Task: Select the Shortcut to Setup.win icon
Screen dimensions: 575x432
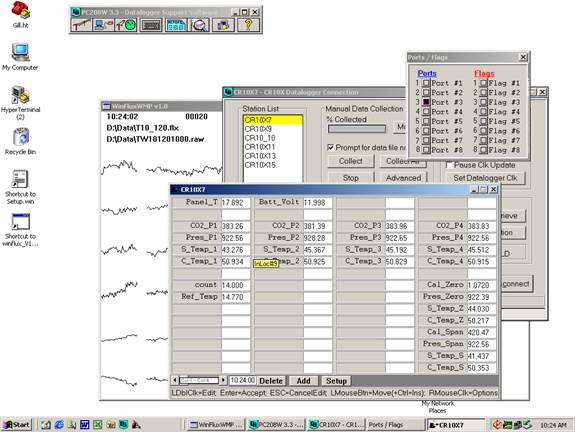Action: tap(21, 187)
